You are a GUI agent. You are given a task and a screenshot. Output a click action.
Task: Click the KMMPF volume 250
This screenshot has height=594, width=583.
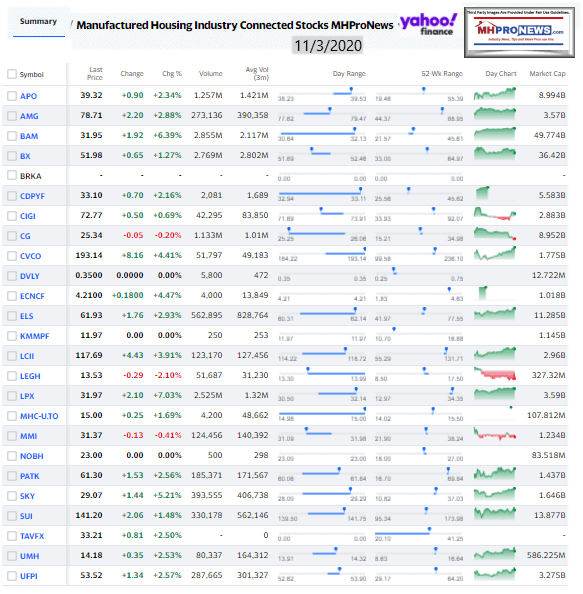215,336
